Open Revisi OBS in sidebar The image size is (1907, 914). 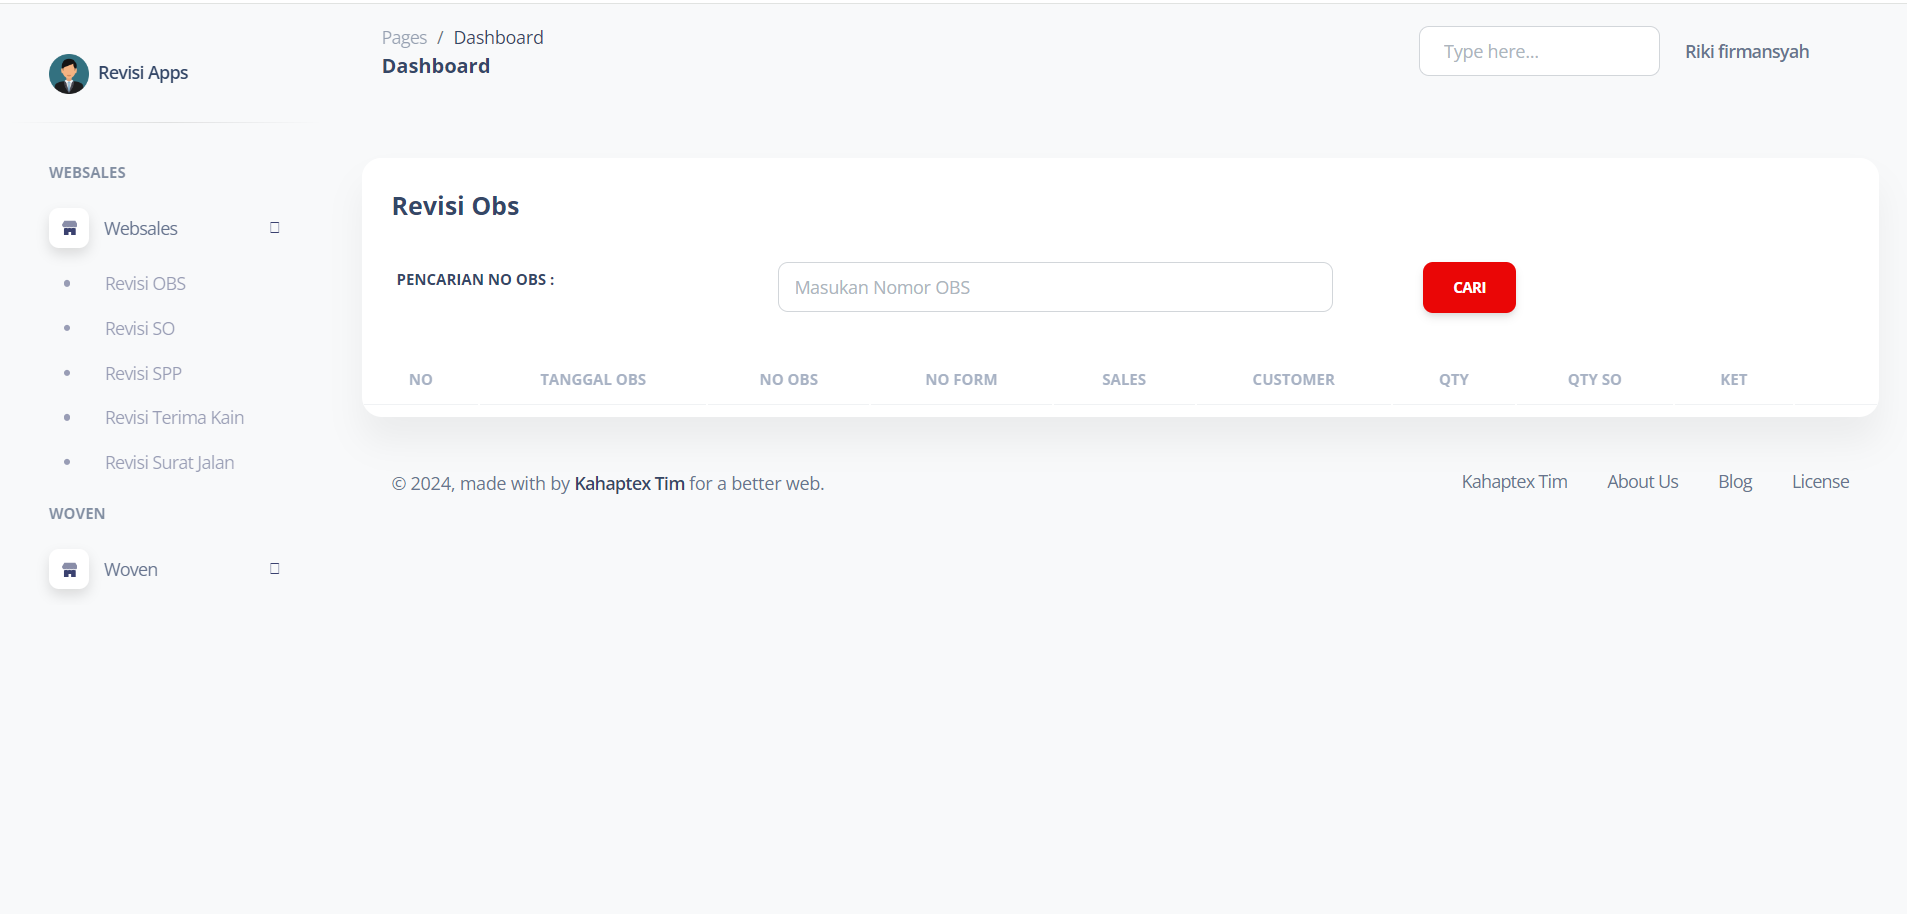pyautogui.click(x=145, y=284)
